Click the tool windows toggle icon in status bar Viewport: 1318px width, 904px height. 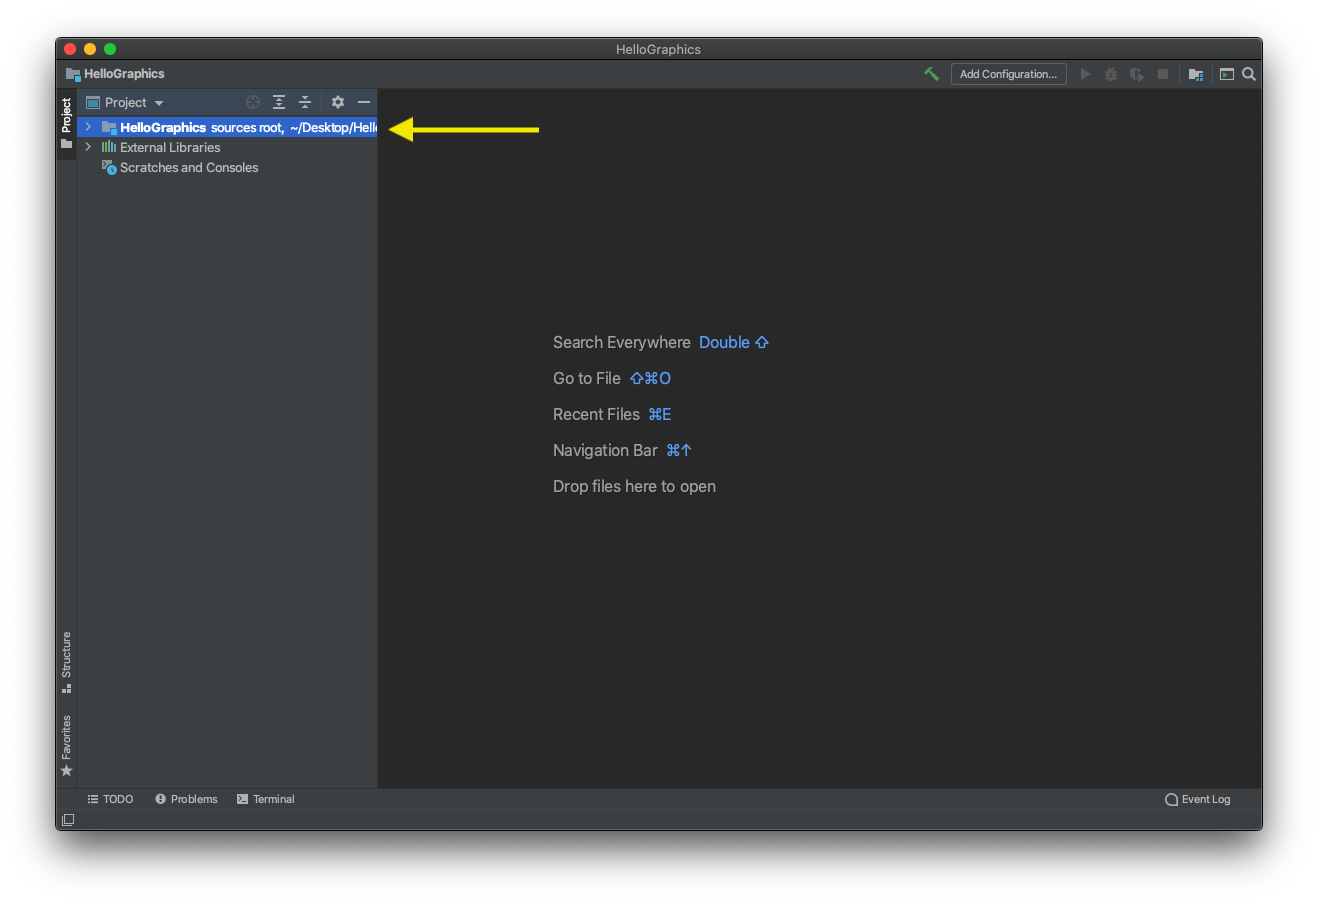pos(67,820)
